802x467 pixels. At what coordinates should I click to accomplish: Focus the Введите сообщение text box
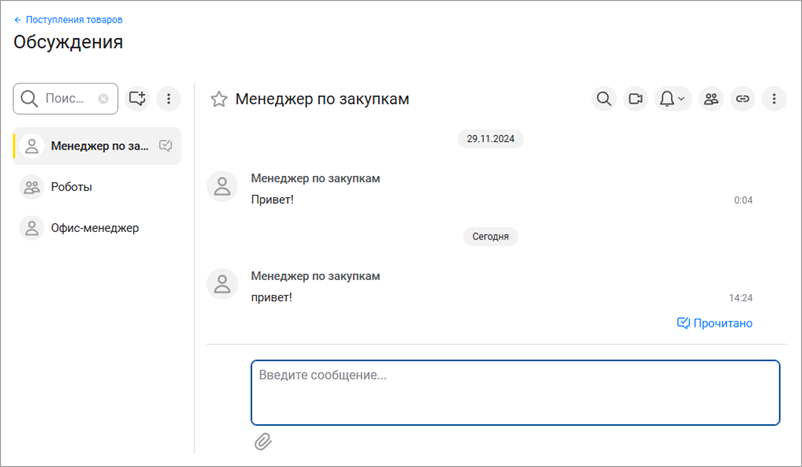514,392
